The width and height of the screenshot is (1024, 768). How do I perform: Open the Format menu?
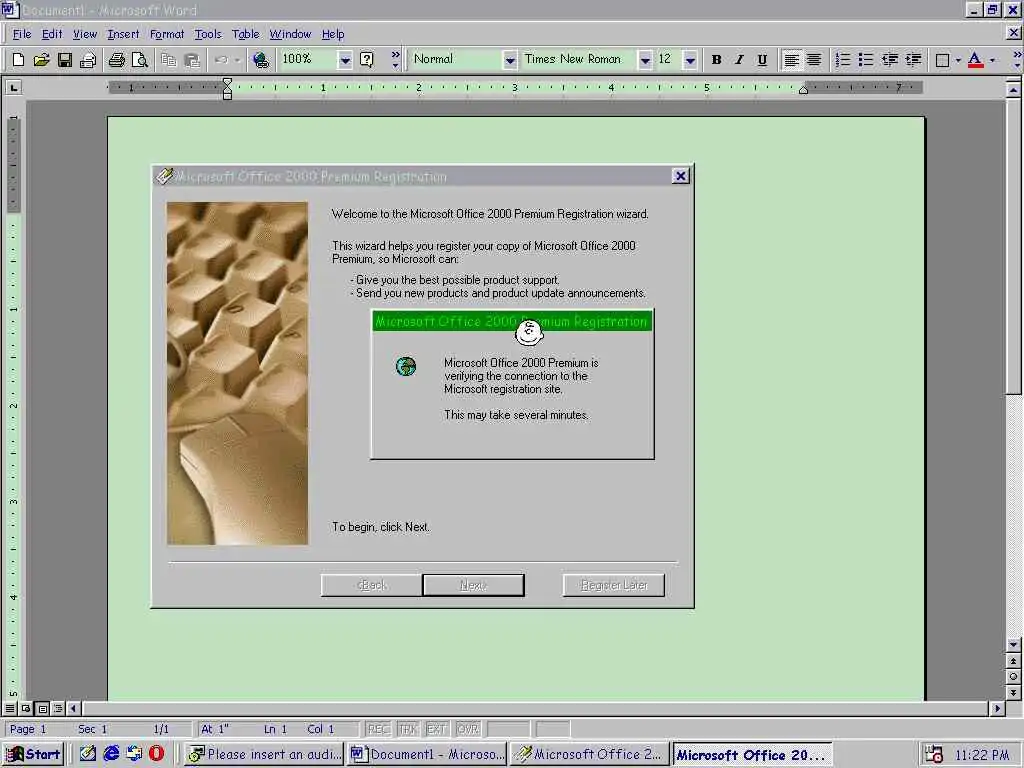[x=167, y=34]
